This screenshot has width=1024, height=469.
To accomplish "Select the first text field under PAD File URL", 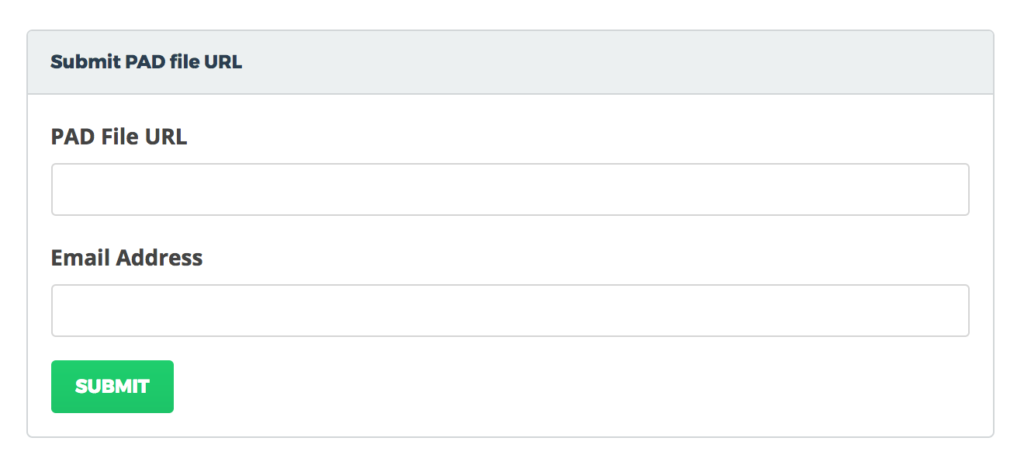I will [x=510, y=189].
